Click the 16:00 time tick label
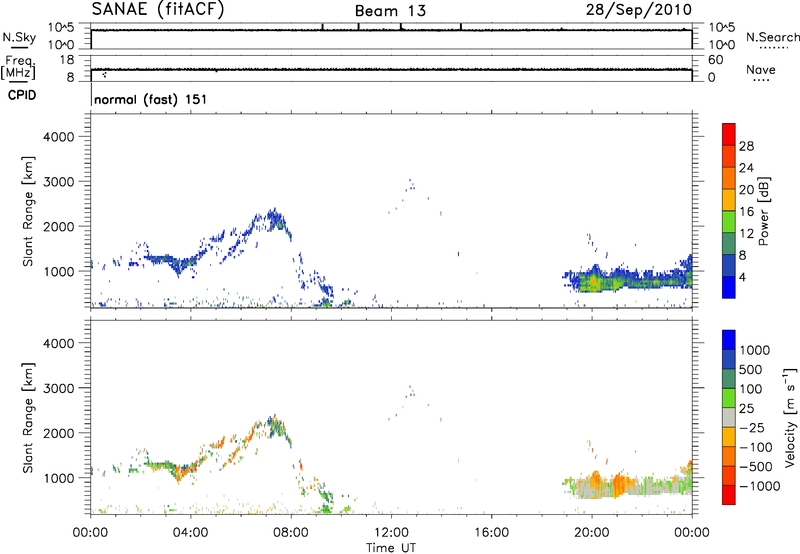 [491, 533]
